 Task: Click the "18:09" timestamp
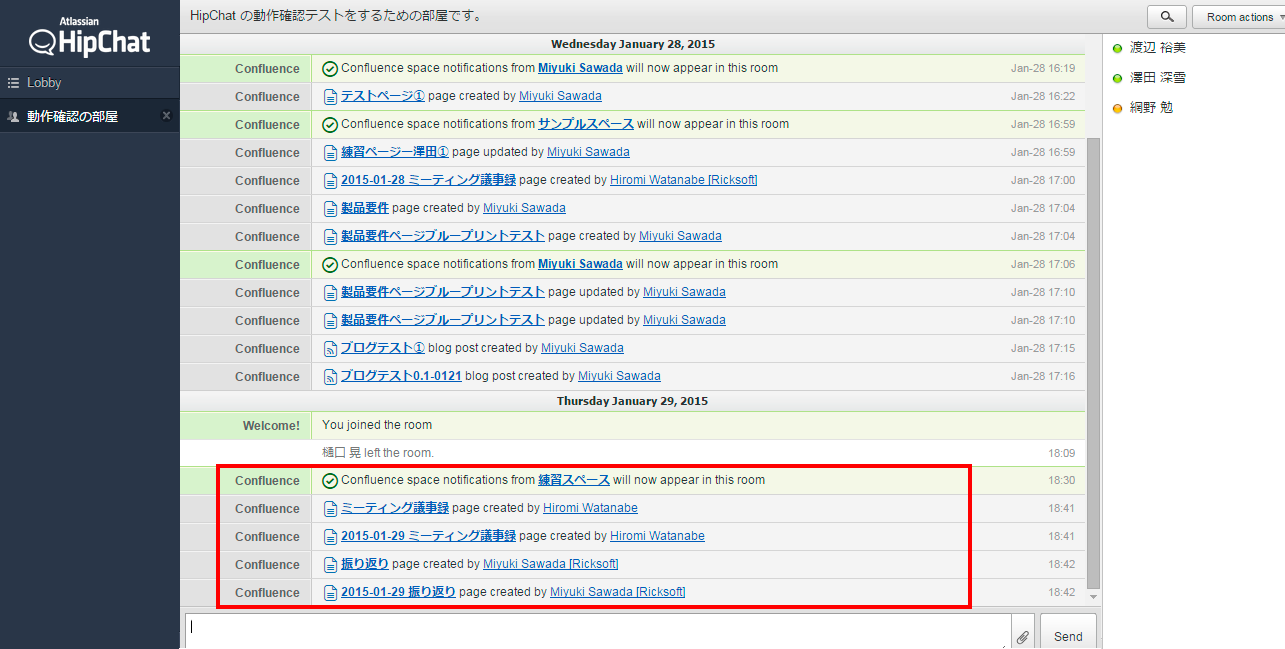[x=1062, y=453]
